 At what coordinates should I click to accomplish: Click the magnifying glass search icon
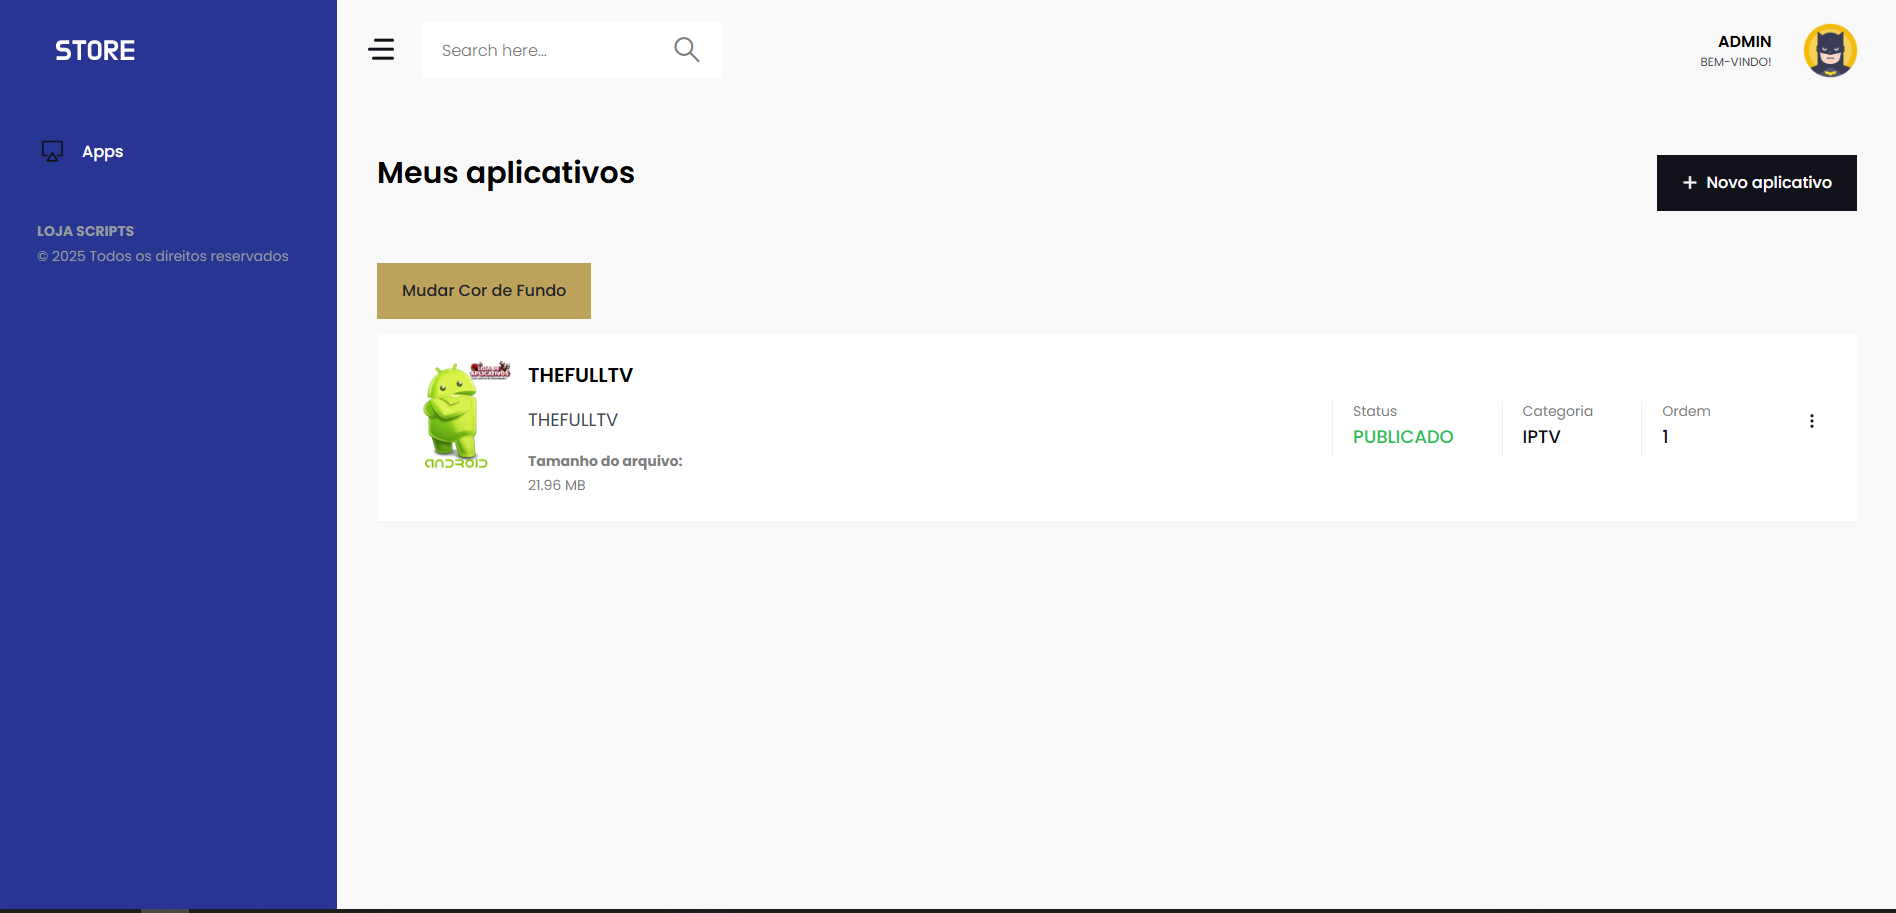686,49
